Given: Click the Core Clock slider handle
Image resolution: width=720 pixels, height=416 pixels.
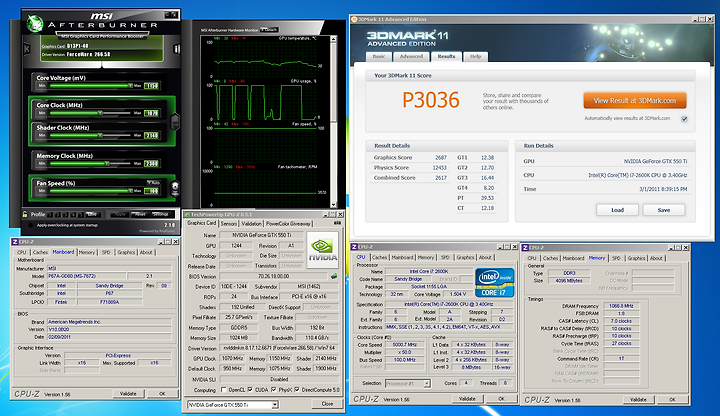Looking at the screenshot, I should tap(100, 112).
